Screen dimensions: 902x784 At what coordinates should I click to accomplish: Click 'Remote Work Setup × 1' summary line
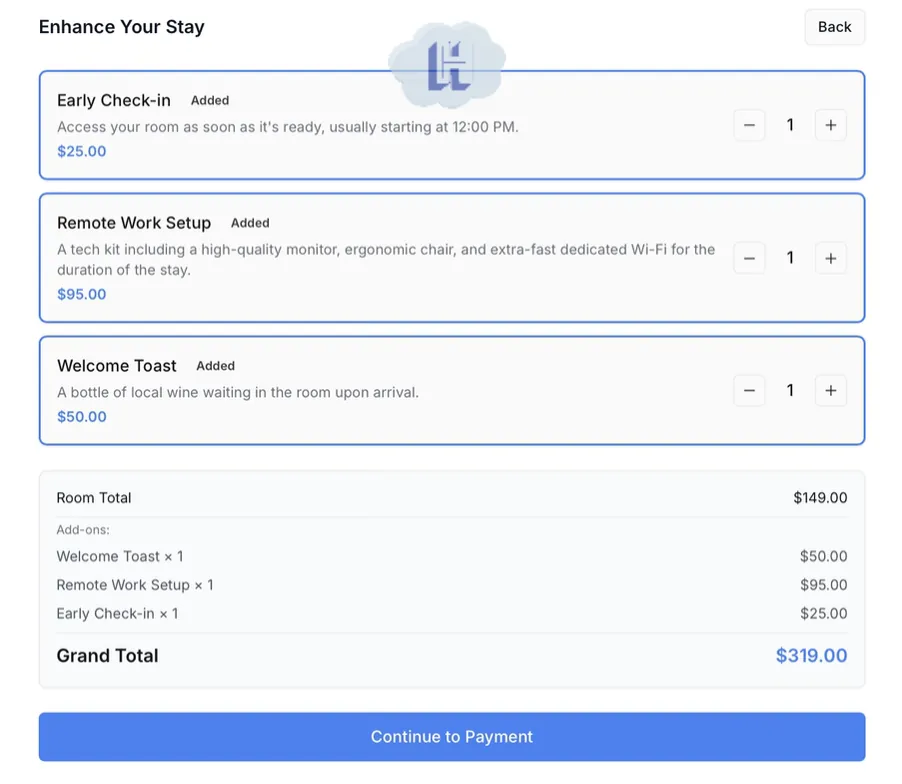(x=135, y=585)
